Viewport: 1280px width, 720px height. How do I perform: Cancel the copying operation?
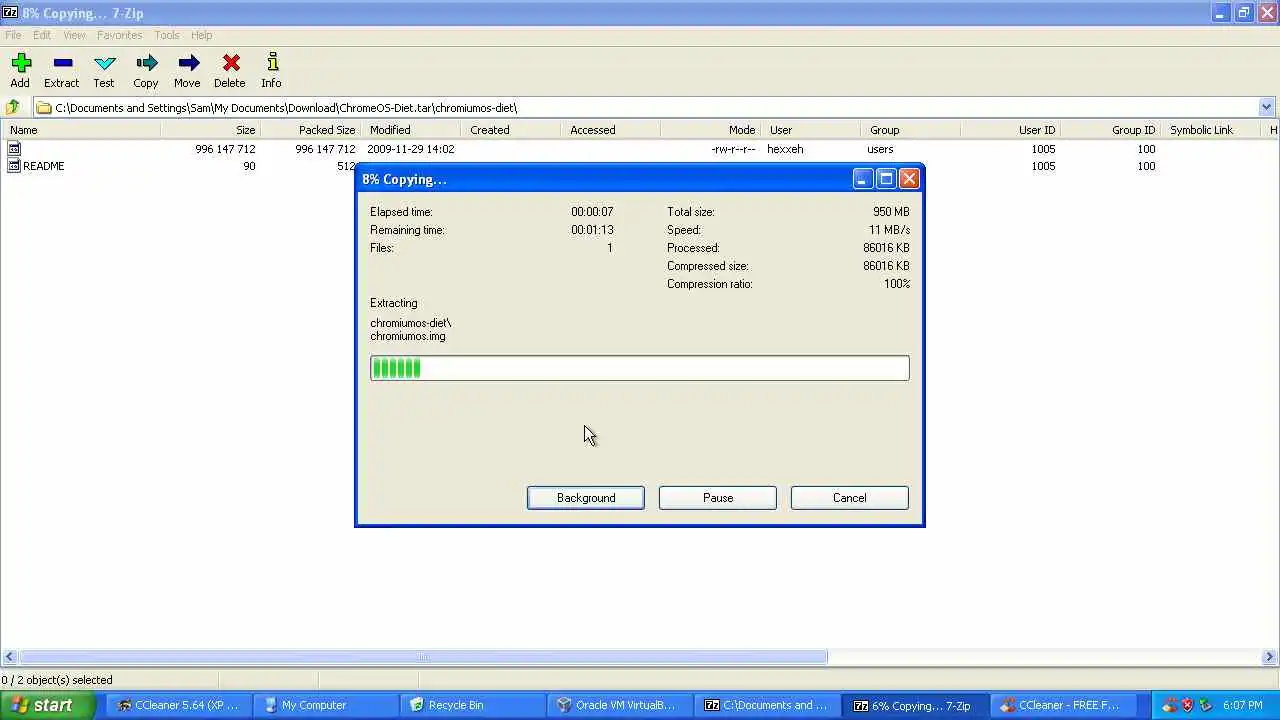(x=850, y=498)
